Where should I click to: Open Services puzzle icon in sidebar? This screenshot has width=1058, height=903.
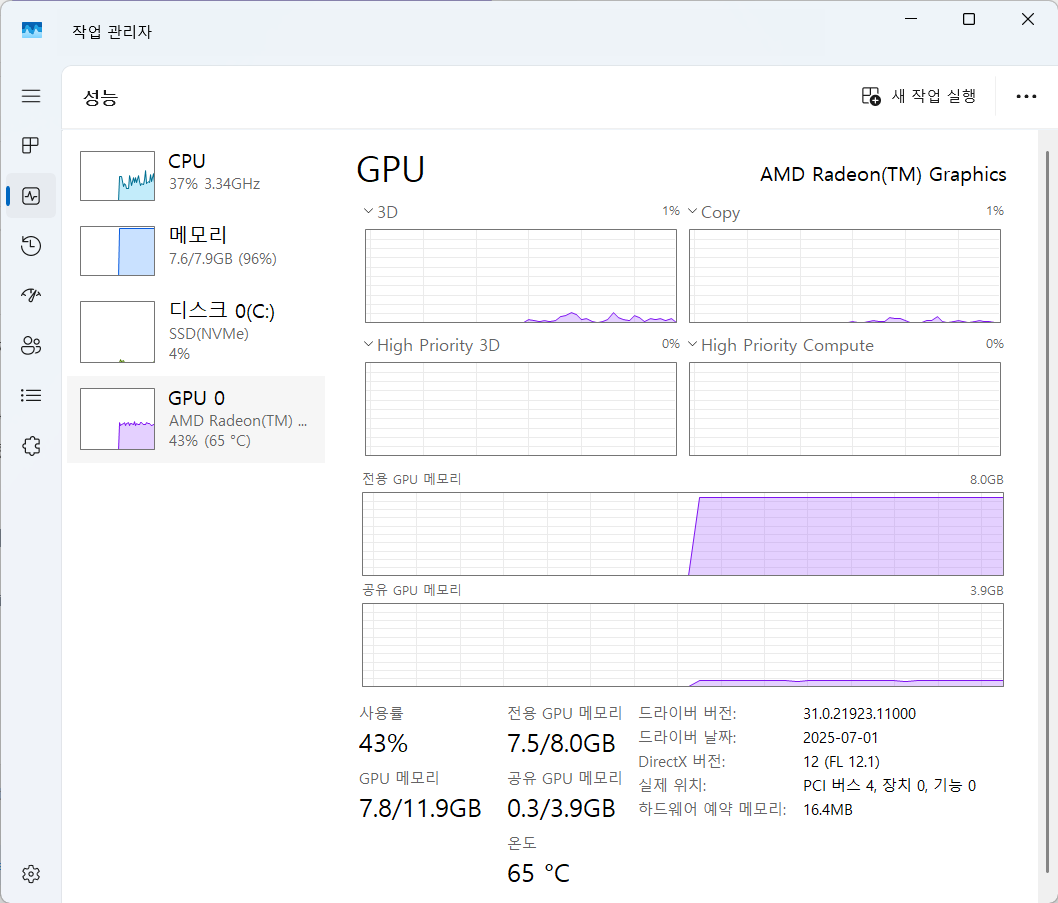tap(31, 445)
